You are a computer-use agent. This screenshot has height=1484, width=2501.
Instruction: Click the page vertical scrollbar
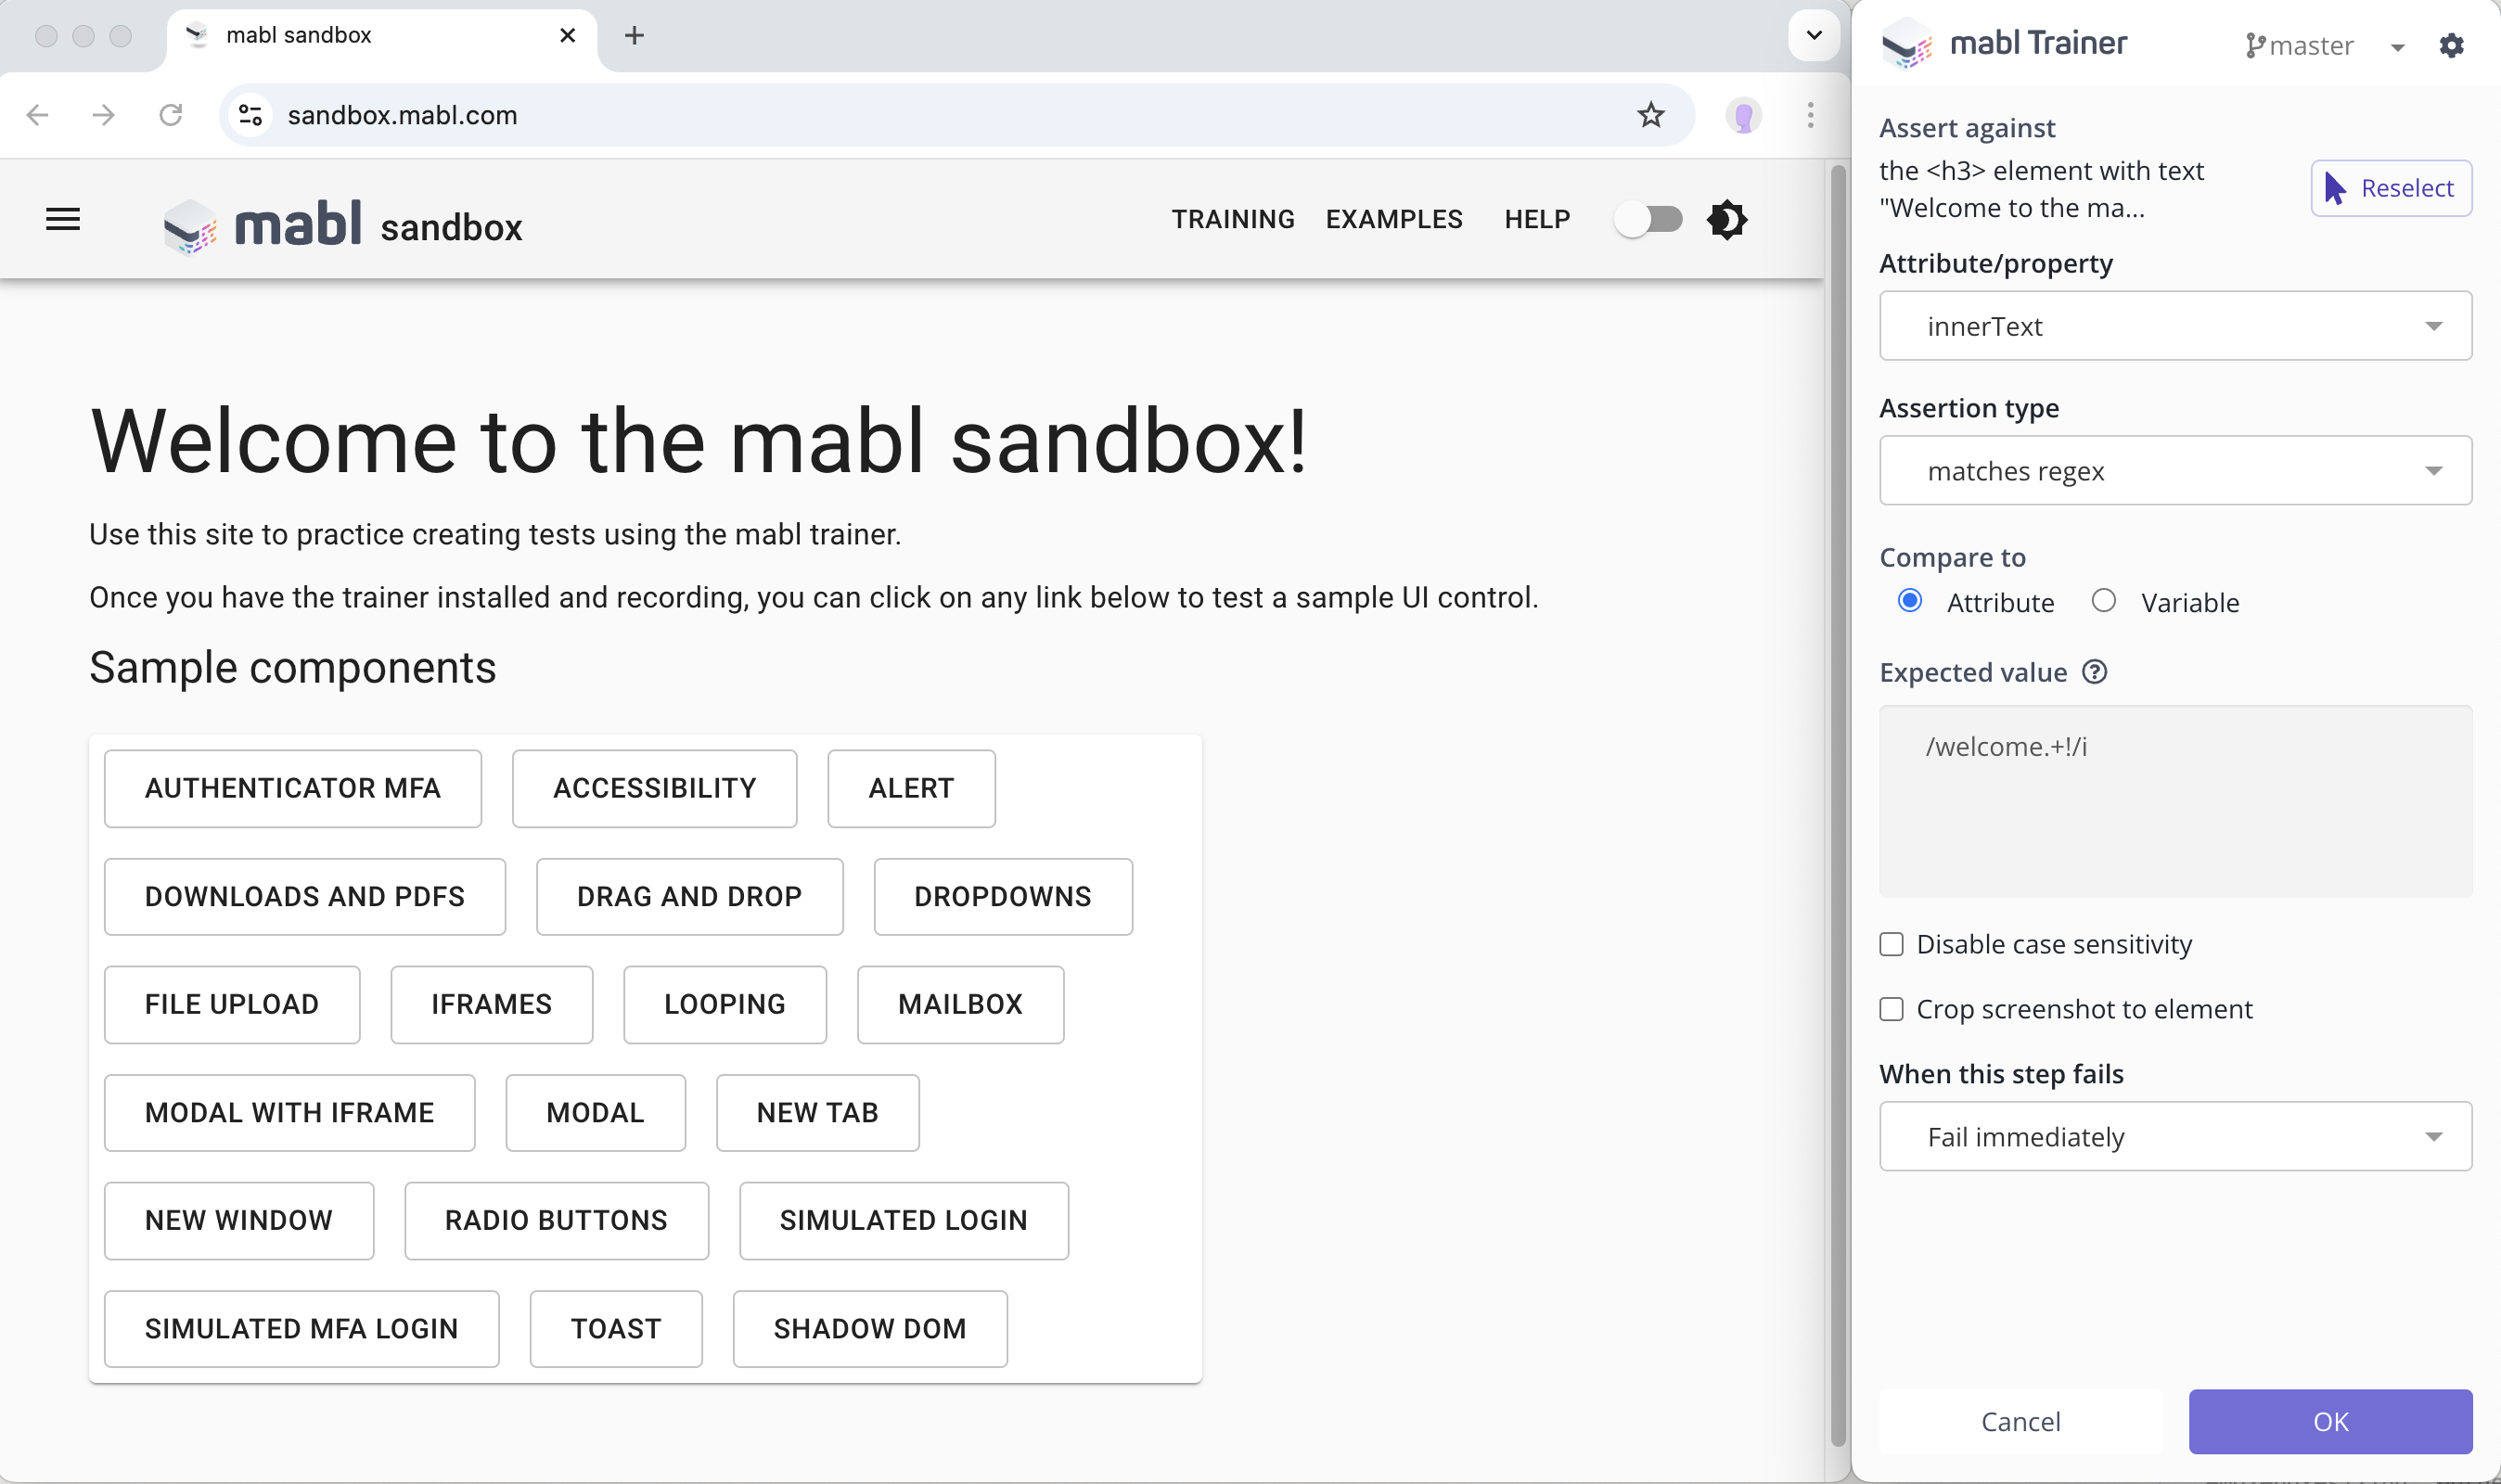tap(1837, 805)
